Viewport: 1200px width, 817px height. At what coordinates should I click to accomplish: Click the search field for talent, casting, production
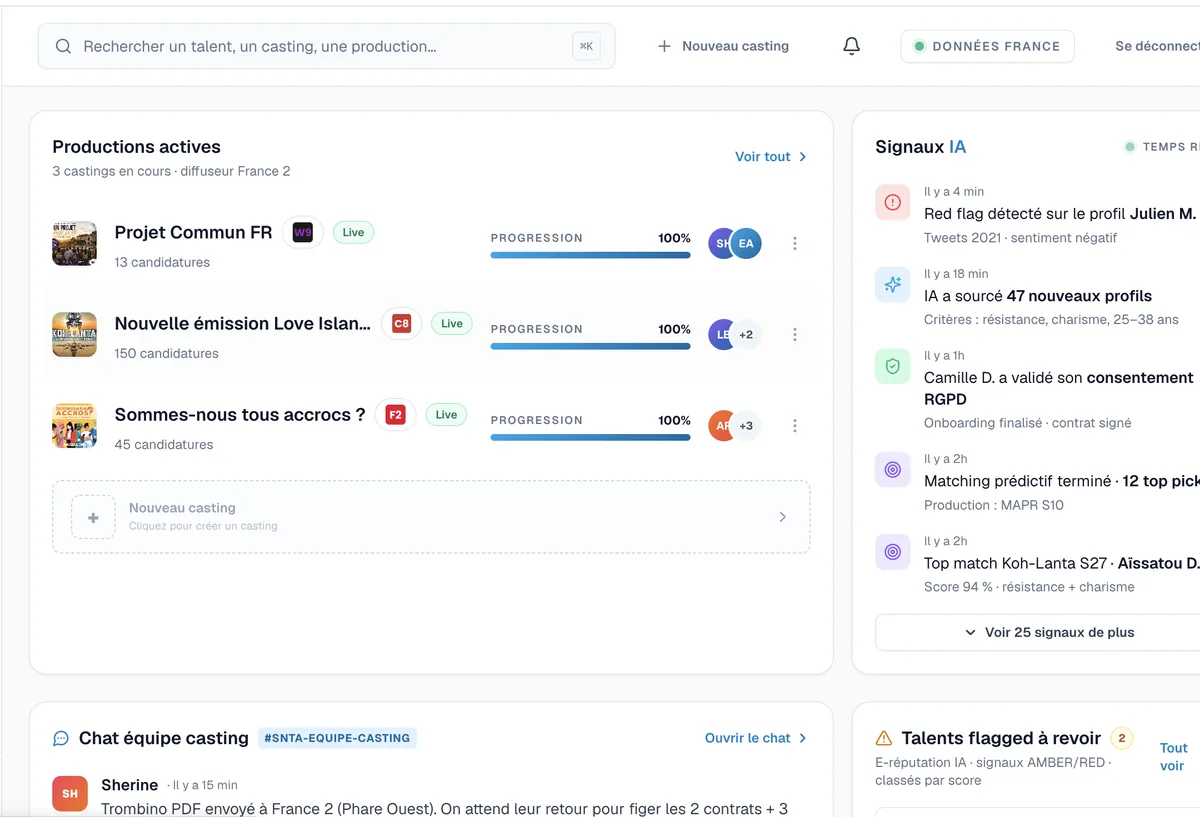click(326, 46)
